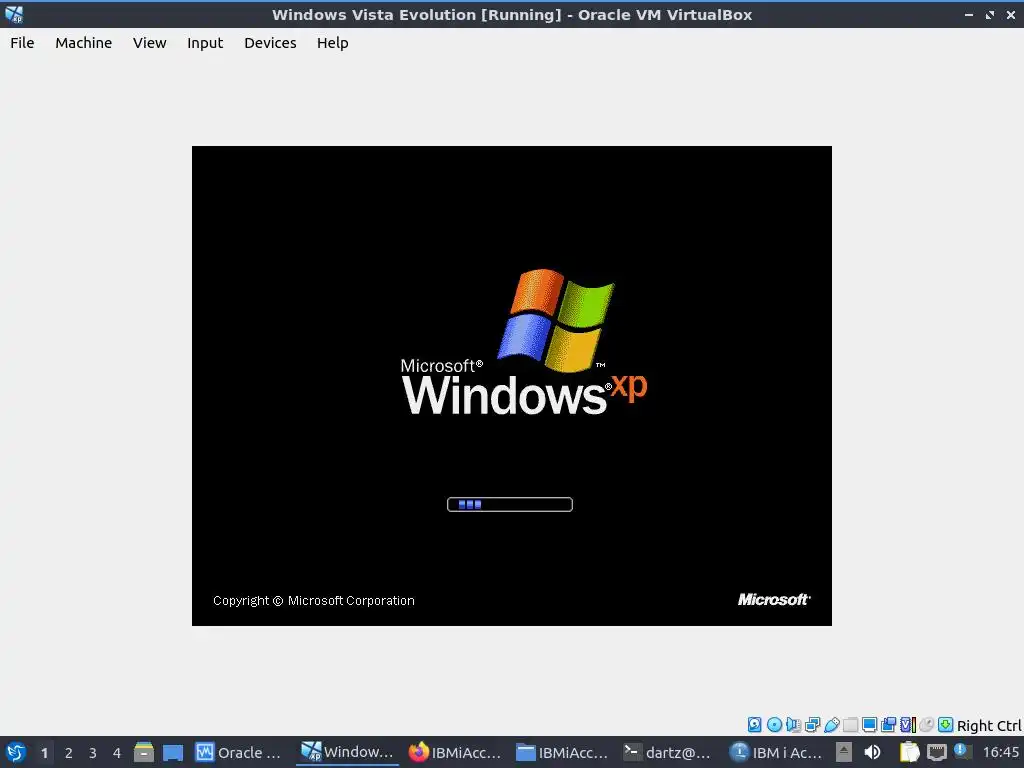The height and width of the screenshot is (768, 1024).
Task: Open the Help menu
Action: pos(332,43)
